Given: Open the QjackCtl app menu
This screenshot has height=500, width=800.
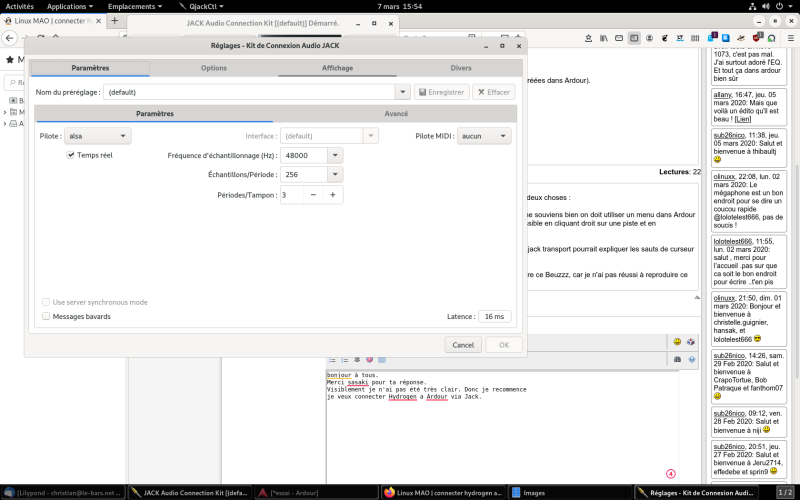Looking at the screenshot, I should tap(202, 7).
